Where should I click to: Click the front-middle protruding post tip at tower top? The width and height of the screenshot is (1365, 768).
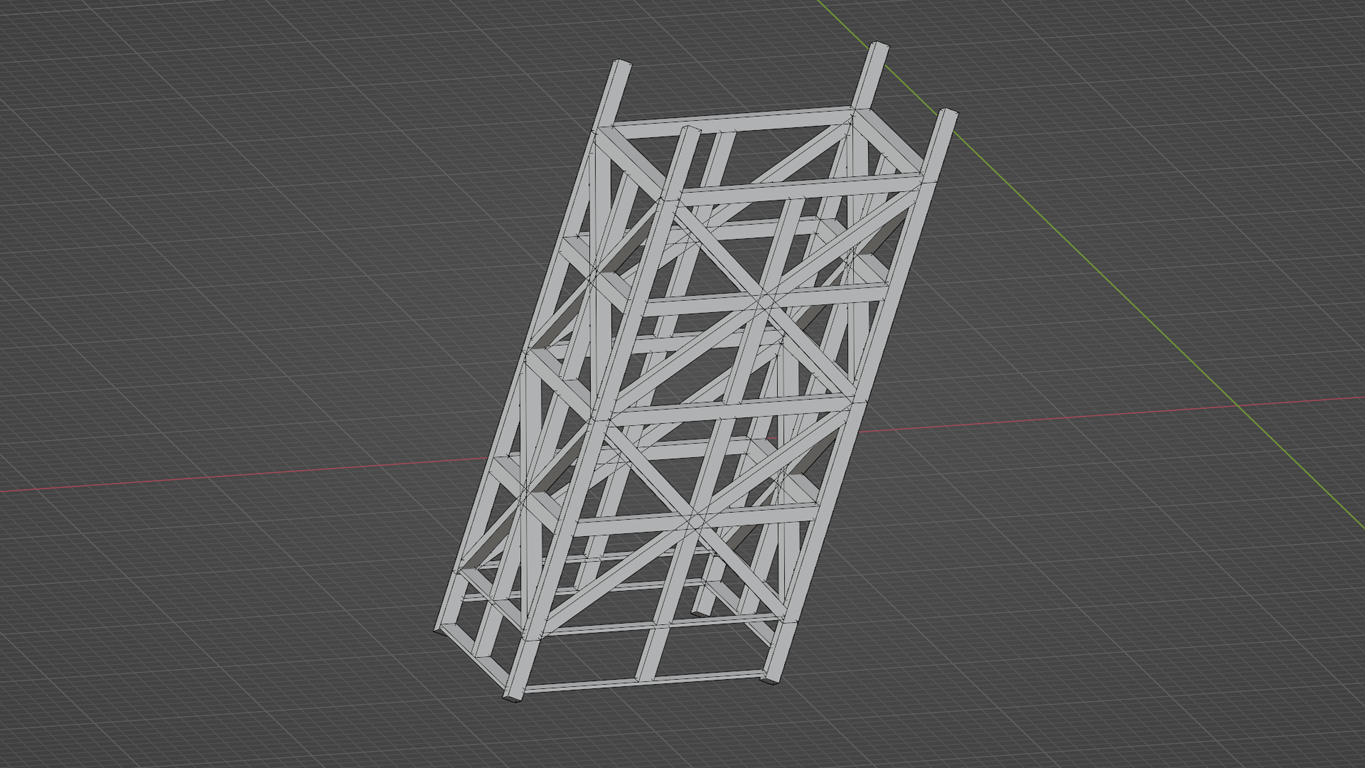point(689,132)
